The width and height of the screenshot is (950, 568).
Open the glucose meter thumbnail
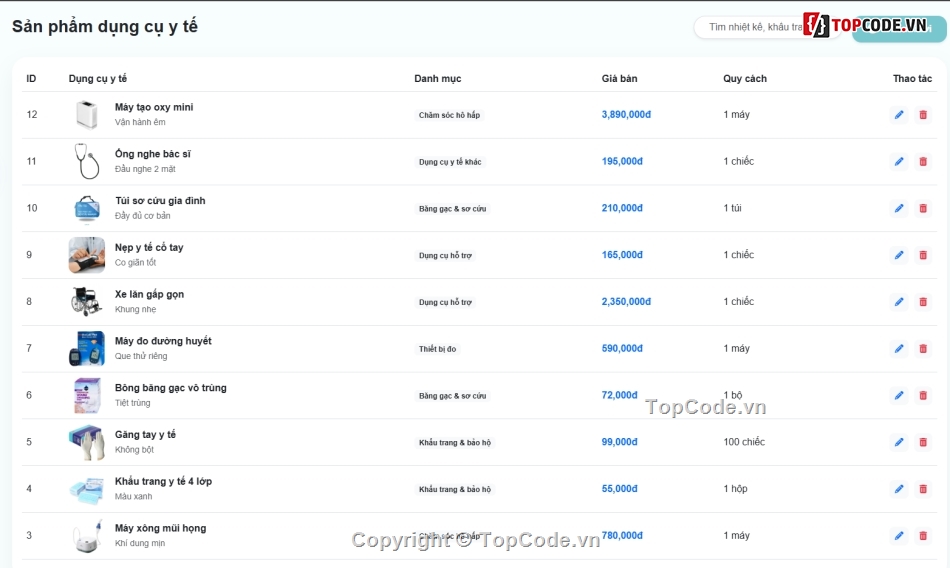(x=87, y=348)
